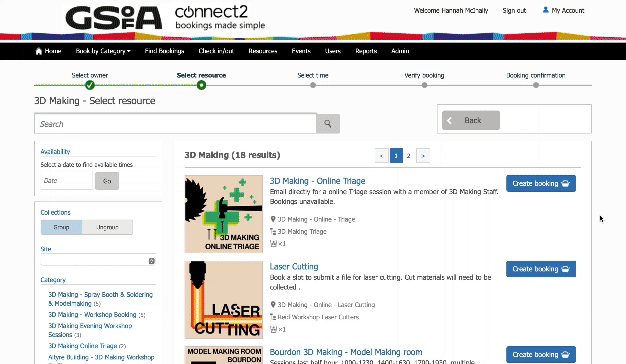626x364 pixels.
Task: Click the location pin beside 3D Making - Online - Triage
Action: click(273, 219)
